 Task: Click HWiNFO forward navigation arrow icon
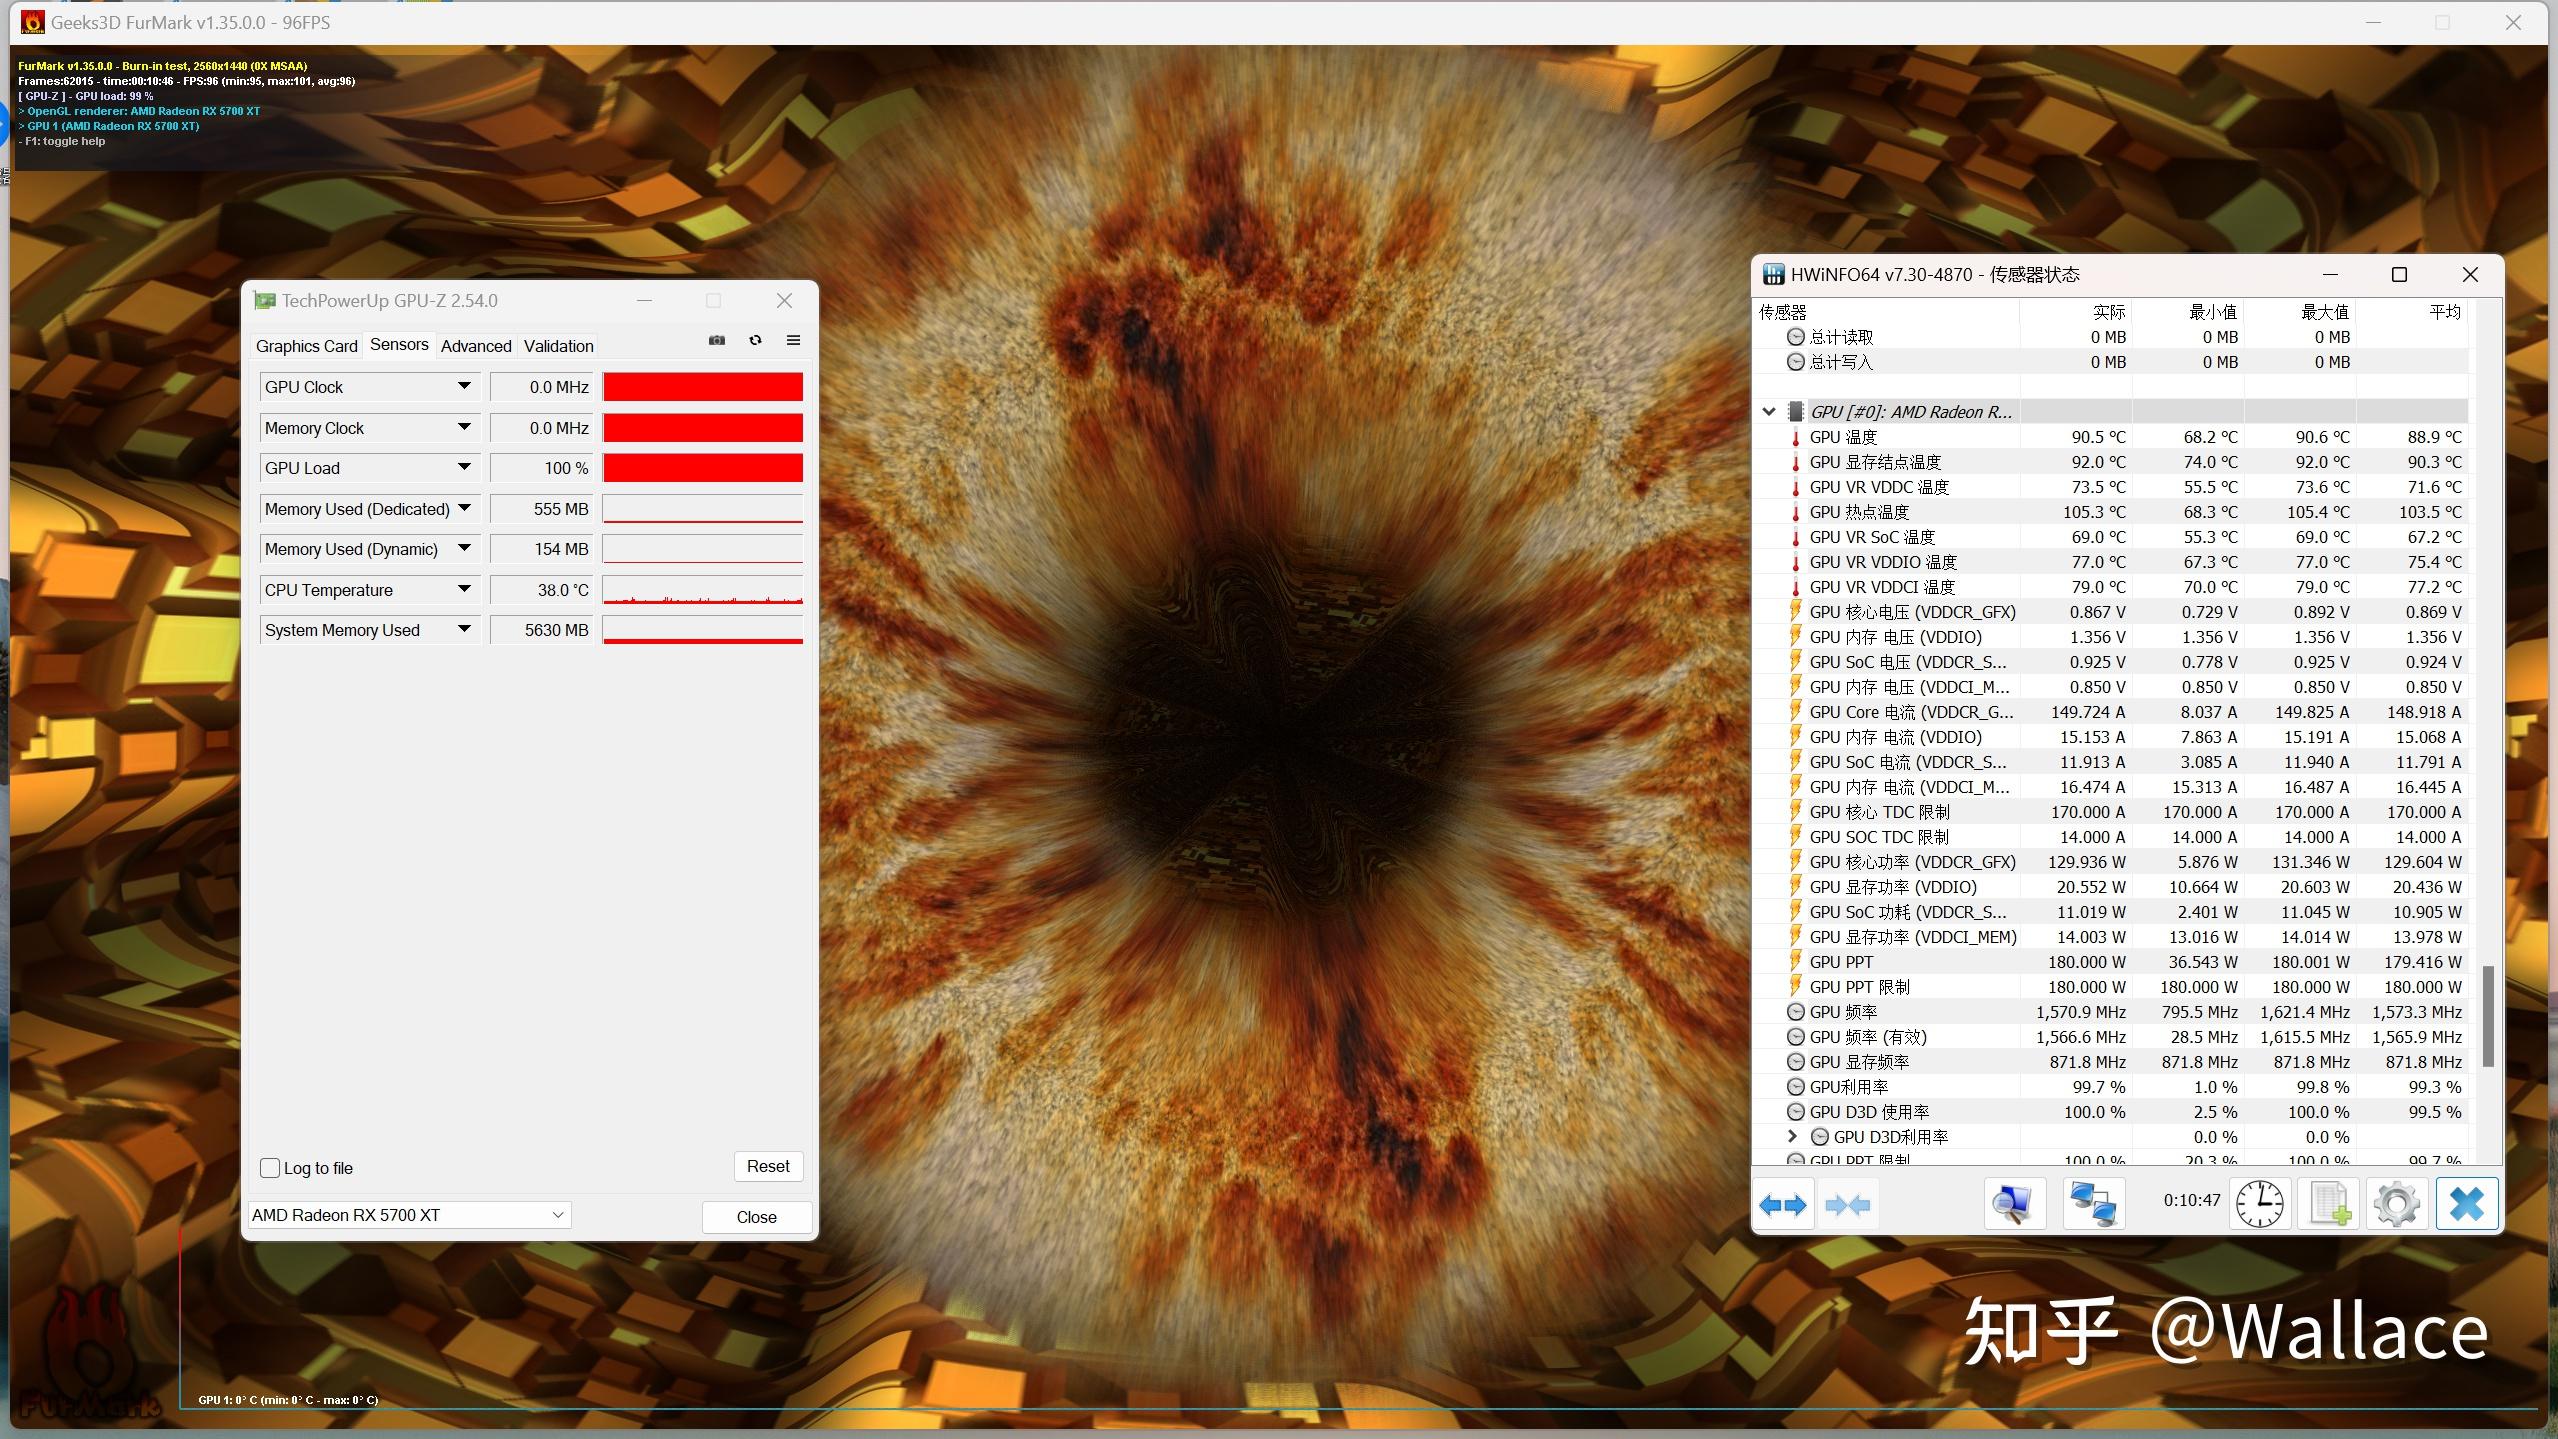coord(1785,1204)
